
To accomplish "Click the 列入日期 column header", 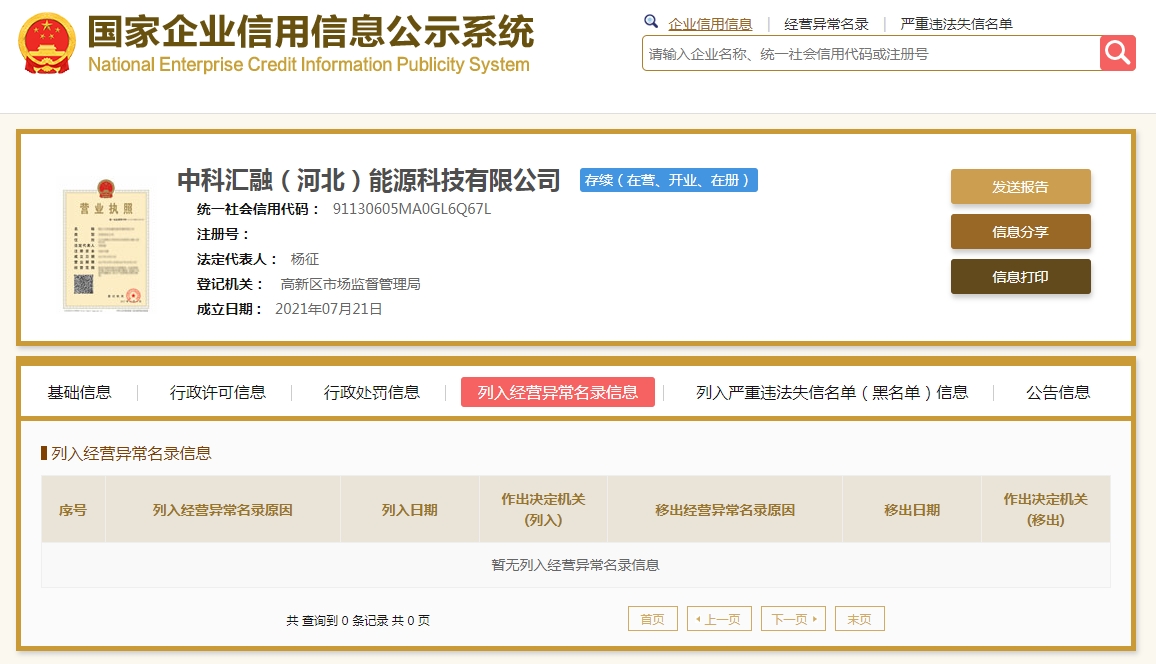I will pos(409,509).
